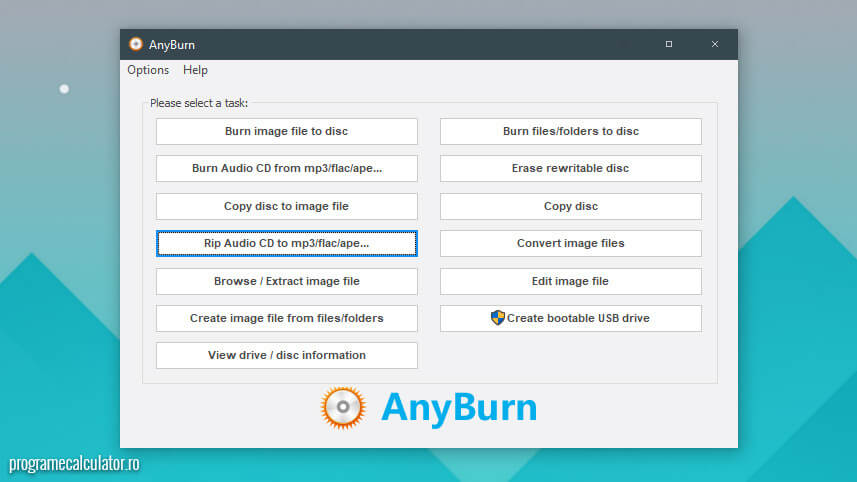857x482 pixels.
Task: Click the AnyBurn title bar app icon
Action: [136, 44]
